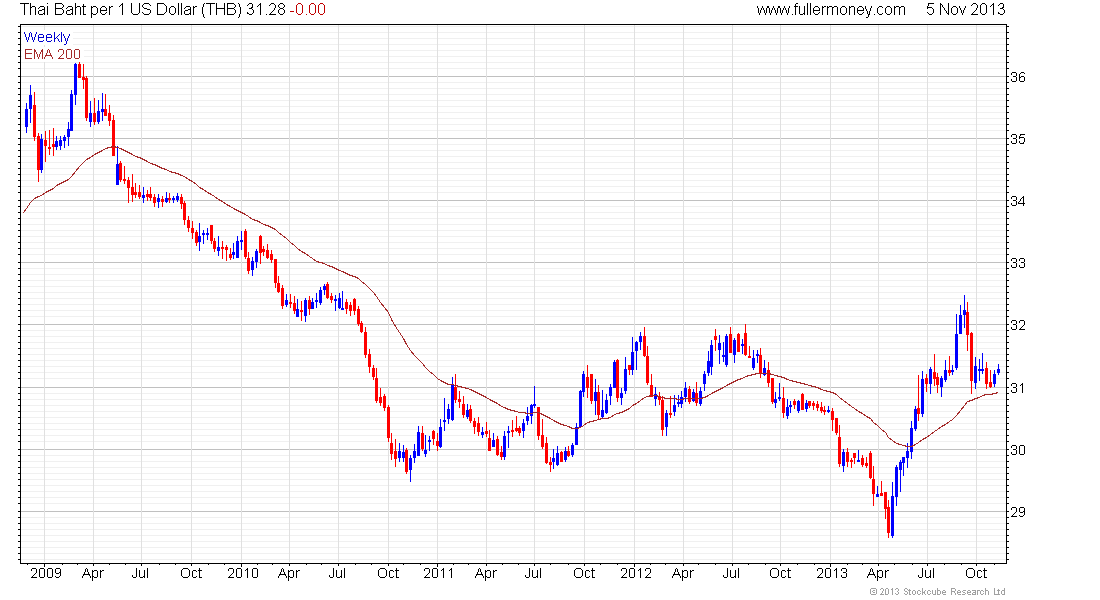Click the Jul label between 2009 and 2010
1100x600 pixels.
click(x=140, y=573)
